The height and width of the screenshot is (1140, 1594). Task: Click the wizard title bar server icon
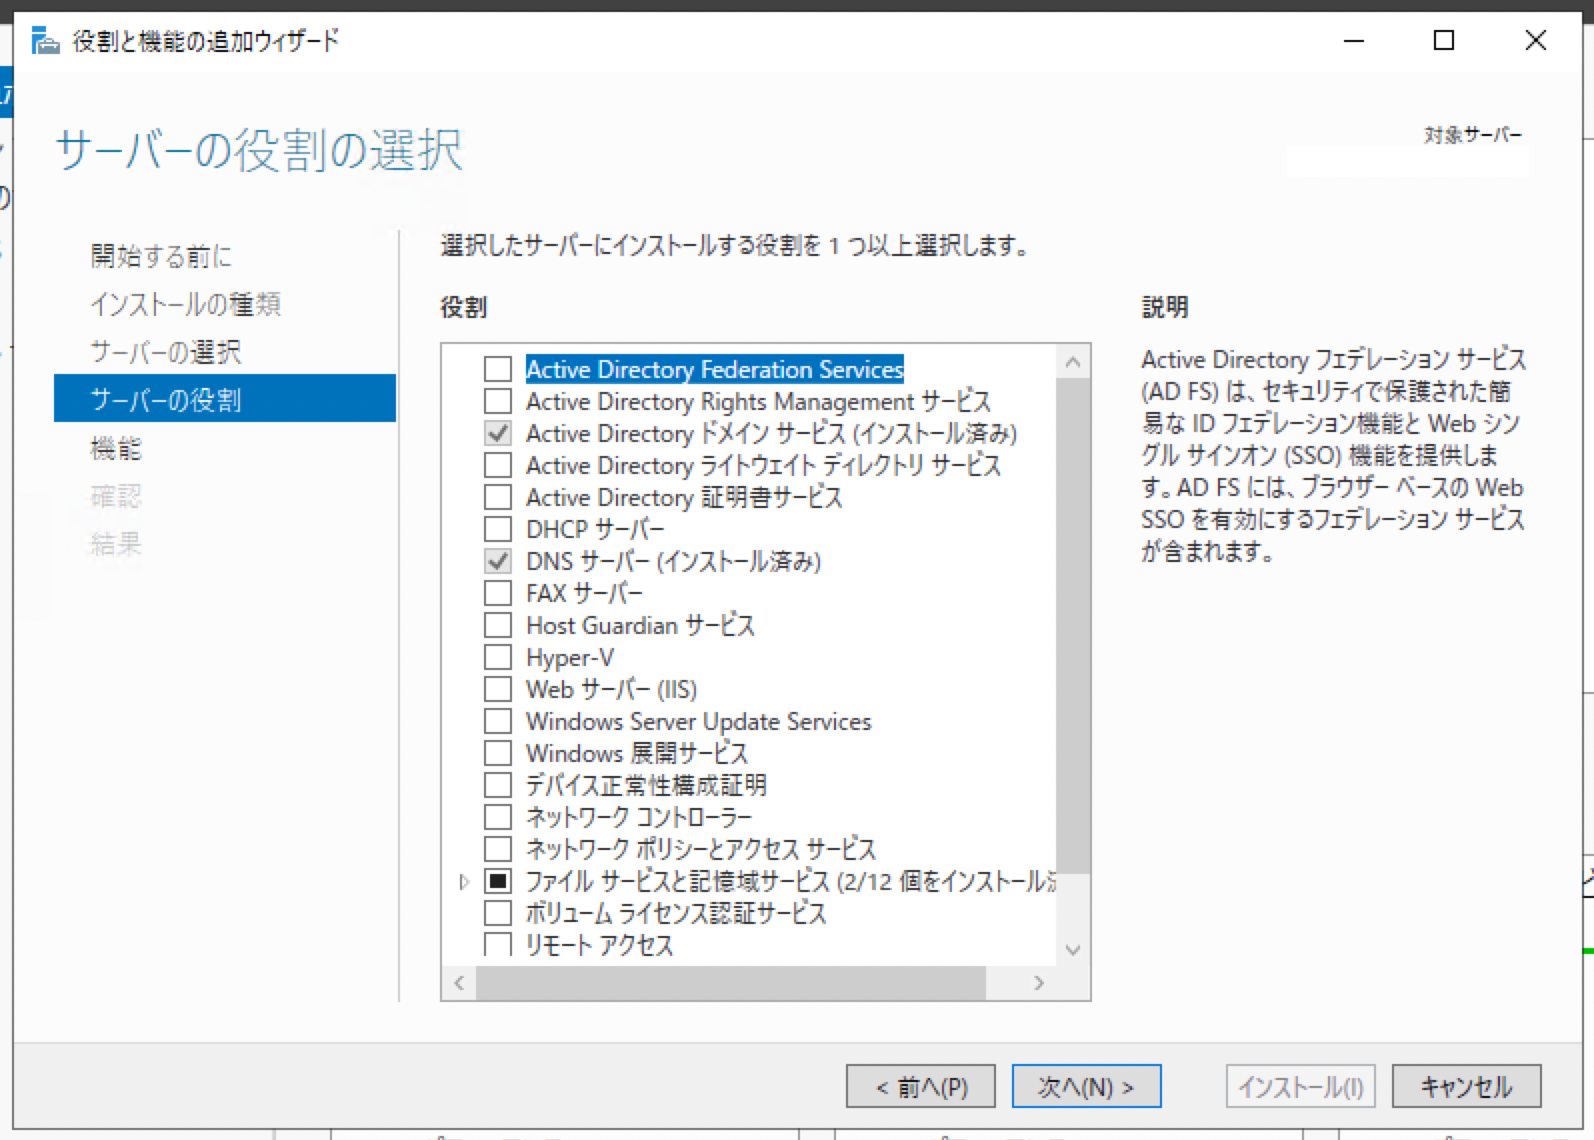(x=46, y=41)
